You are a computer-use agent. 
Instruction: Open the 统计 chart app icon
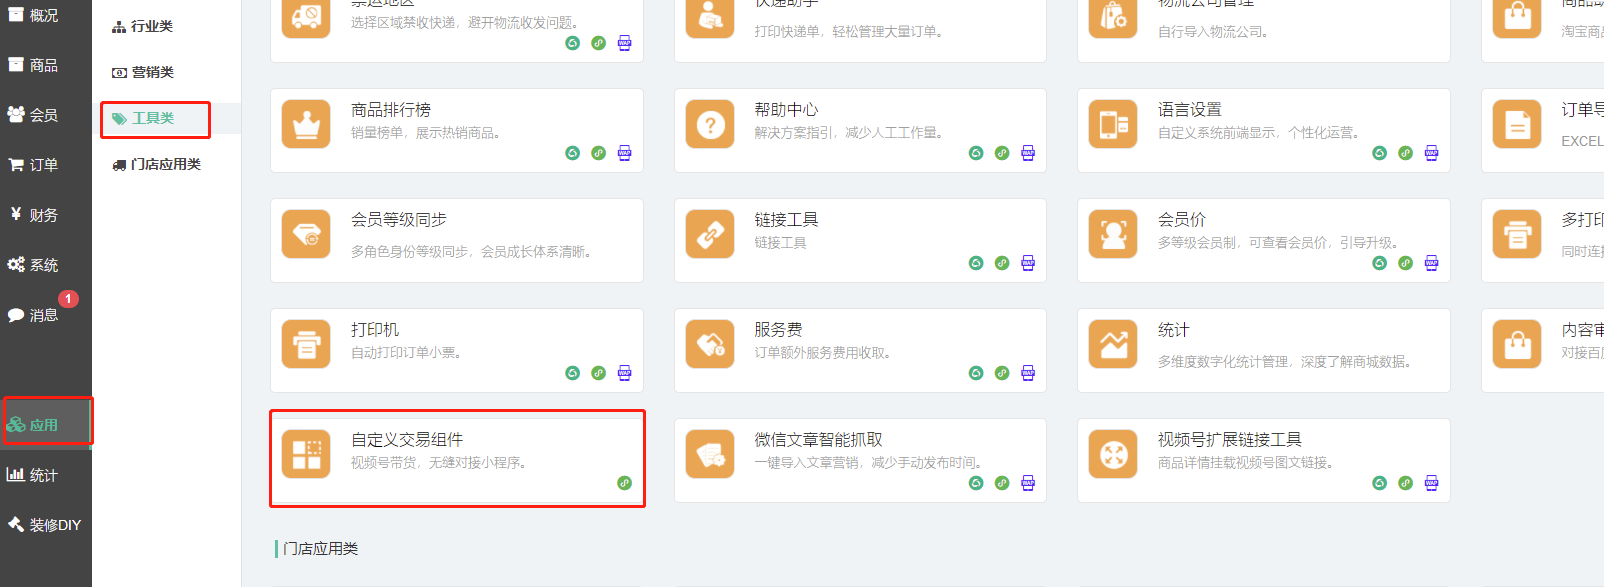[1113, 345]
